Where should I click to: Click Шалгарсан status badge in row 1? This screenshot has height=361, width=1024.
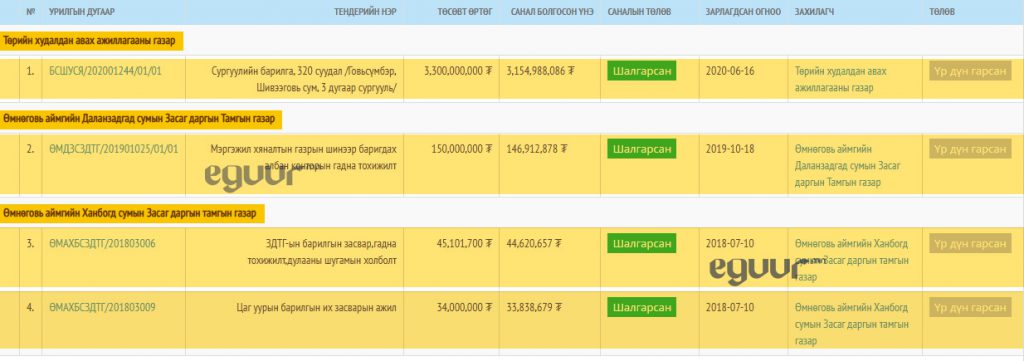[x=641, y=71]
